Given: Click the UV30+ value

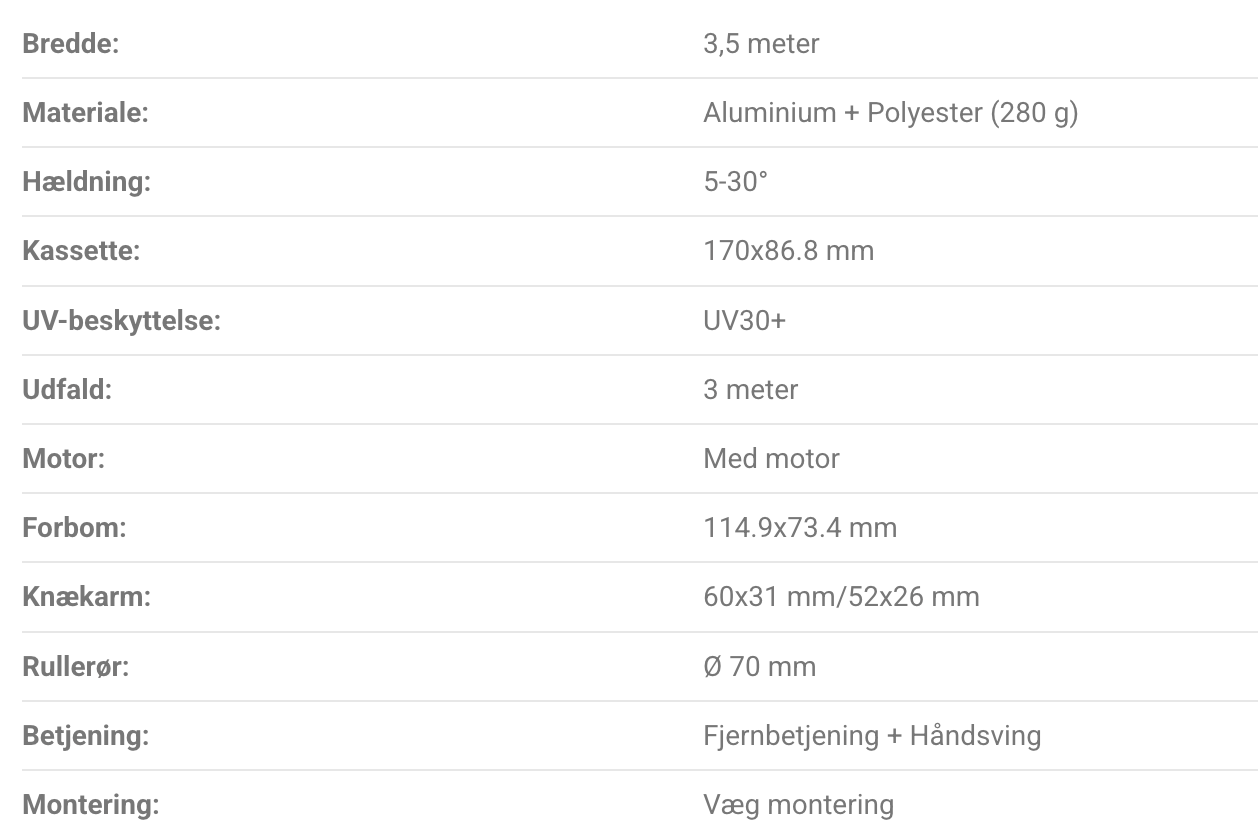Looking at the screenshot, I should point(744,321).
